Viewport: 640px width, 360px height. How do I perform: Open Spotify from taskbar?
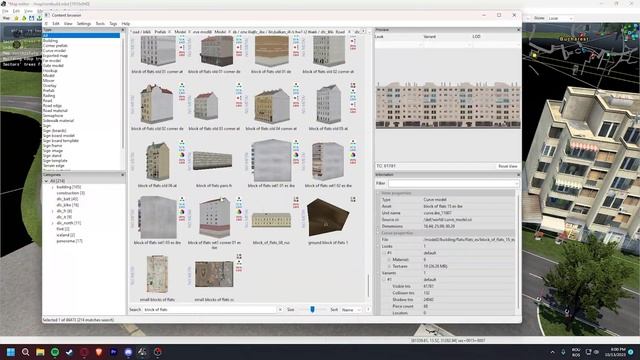(x=55, y=352)
